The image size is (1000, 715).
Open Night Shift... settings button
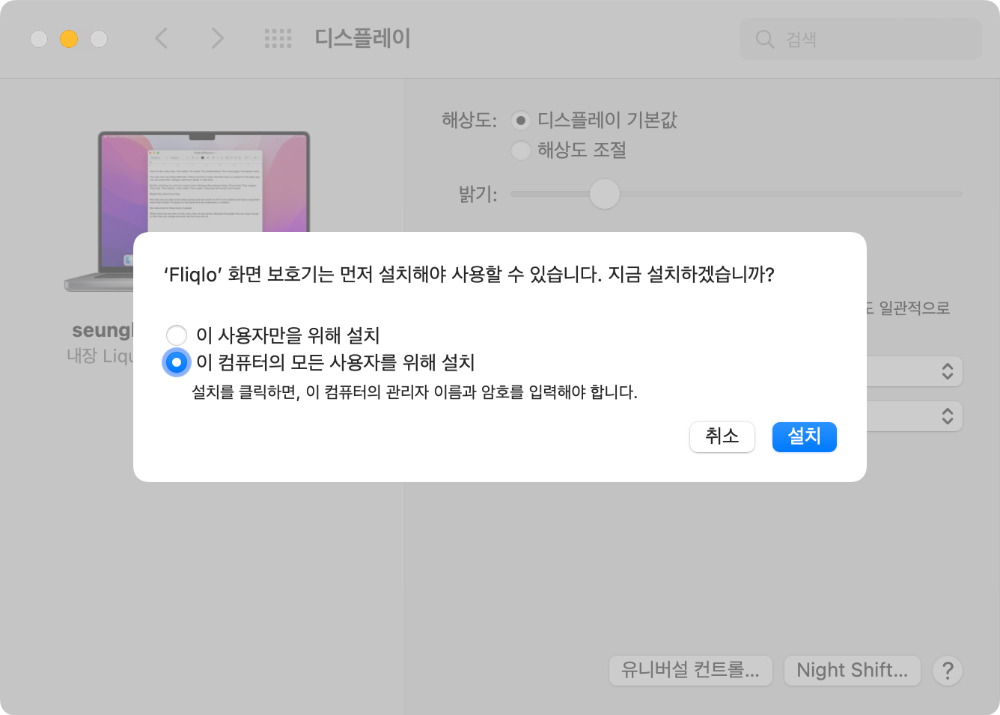(x=852, y=670)
